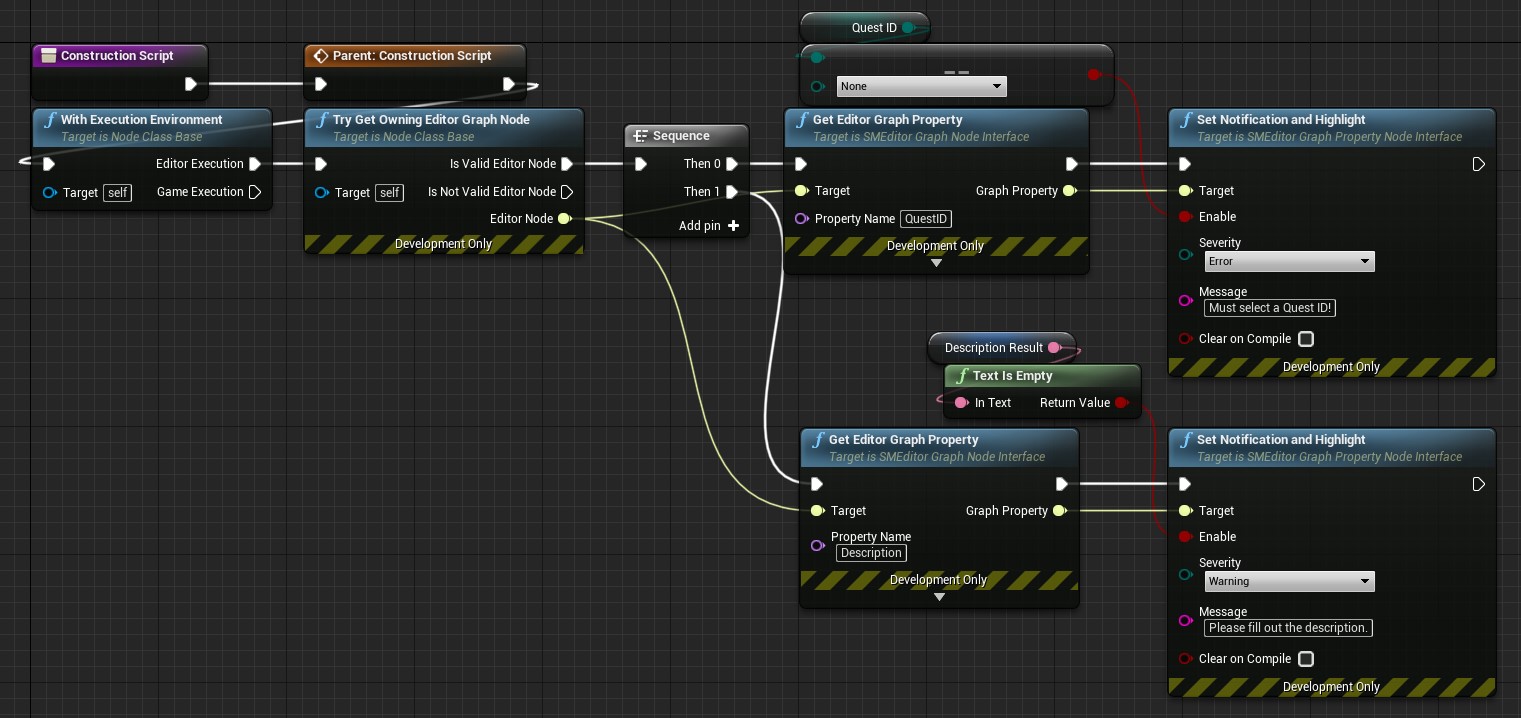Click the Then 0 exec pin on Sequence

732,164
